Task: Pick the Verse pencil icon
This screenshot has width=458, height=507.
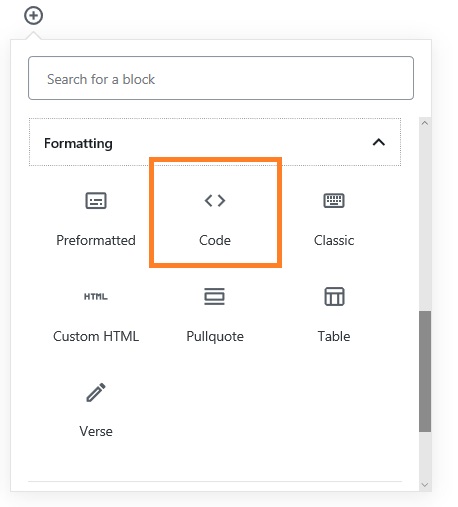Action: tap(96, 392)
